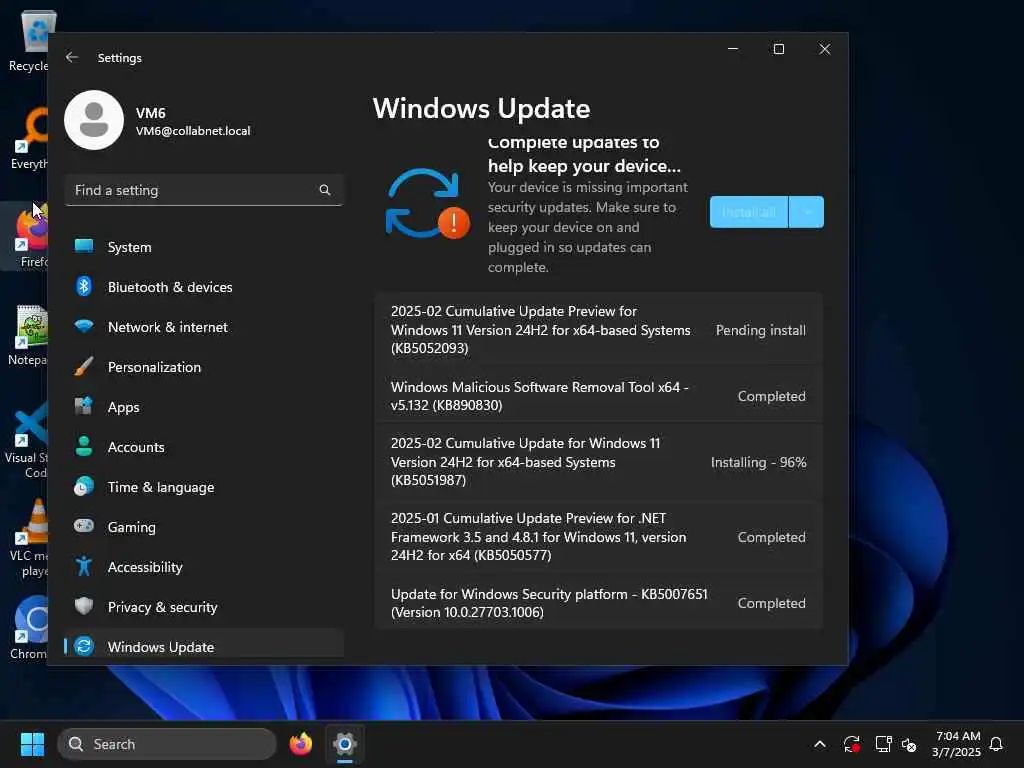Maximize the Settings window
Viewport: 1024px width, 768px height.
tap(778, 49)
